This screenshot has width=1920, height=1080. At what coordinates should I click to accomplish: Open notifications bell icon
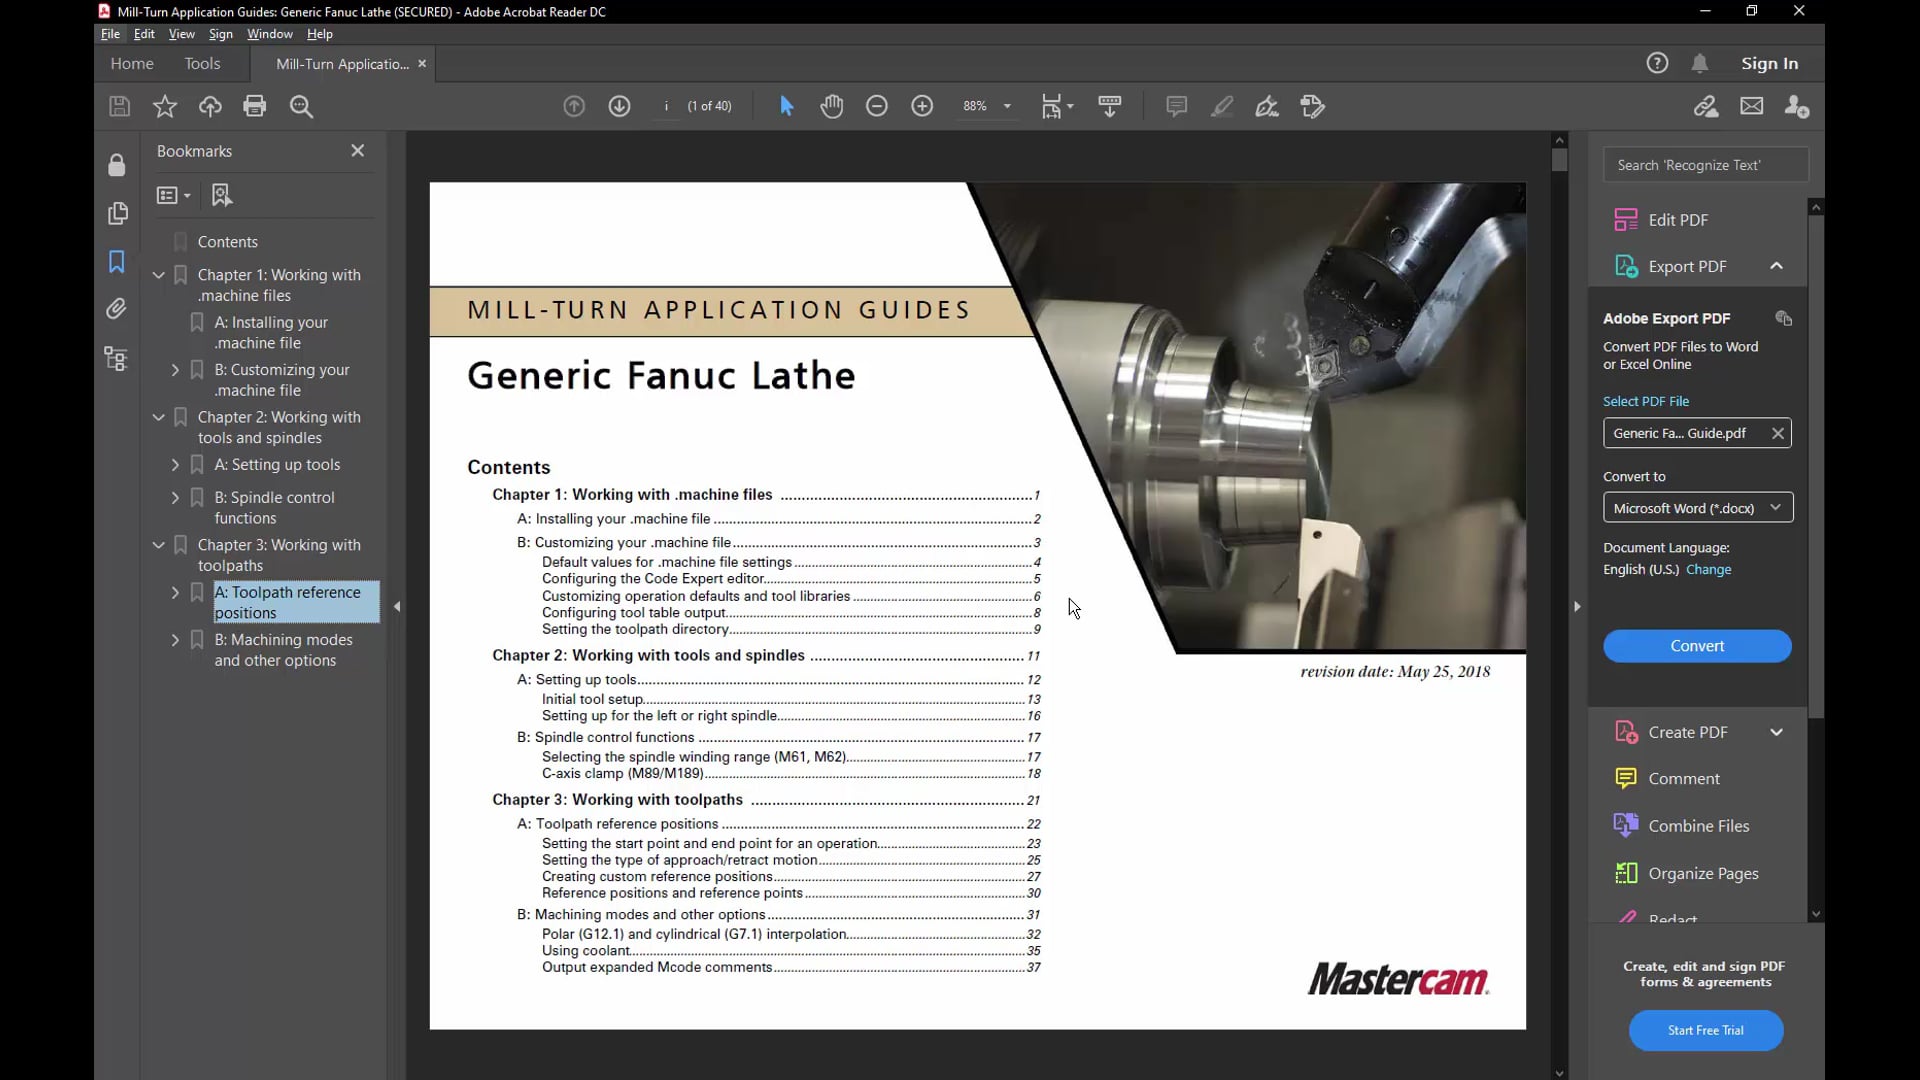[x=1700, y=63]
